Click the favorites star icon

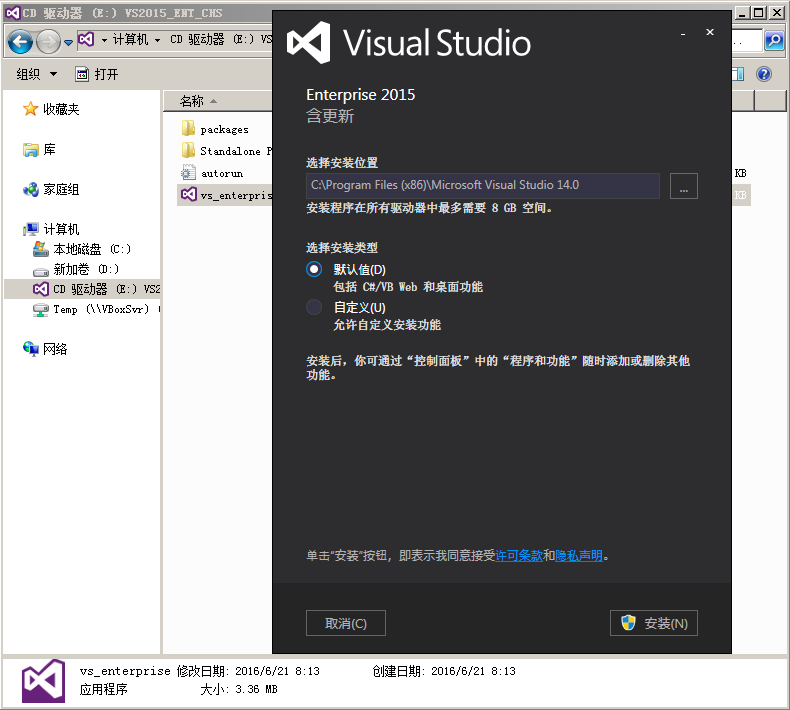(x=30, y=108)
